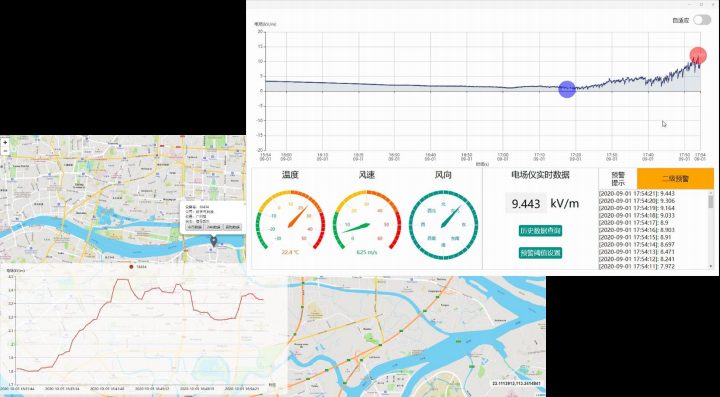
Task: Open 预警阈值设置 warning threshold settings
Action: coord(540,253)
